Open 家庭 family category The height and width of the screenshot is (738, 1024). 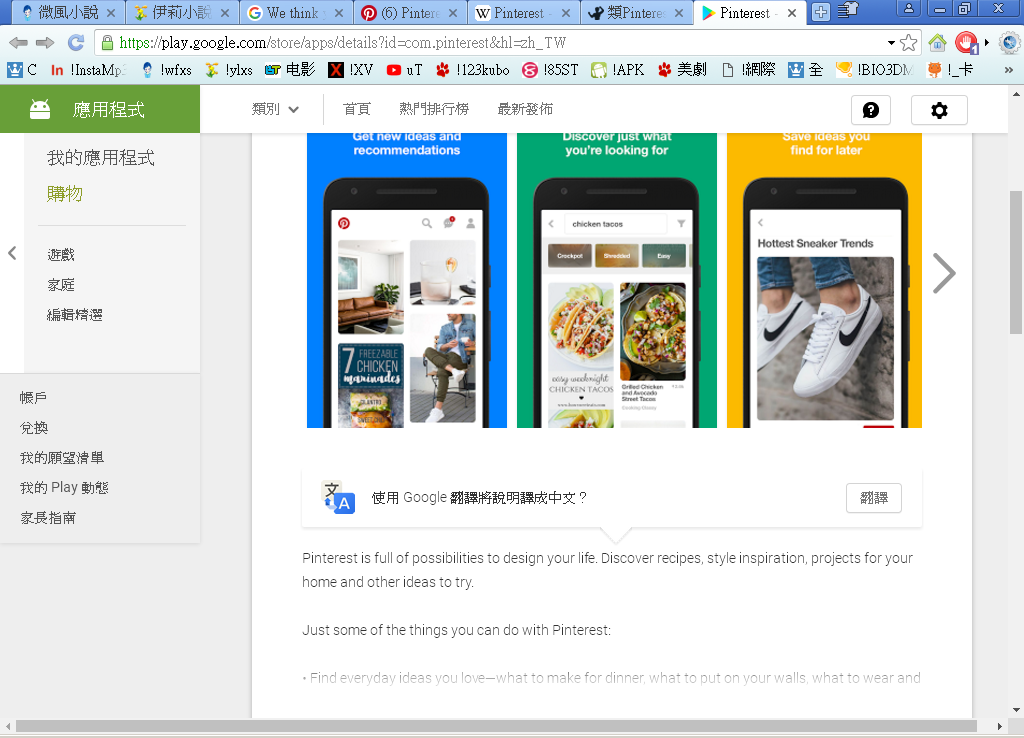61,285
